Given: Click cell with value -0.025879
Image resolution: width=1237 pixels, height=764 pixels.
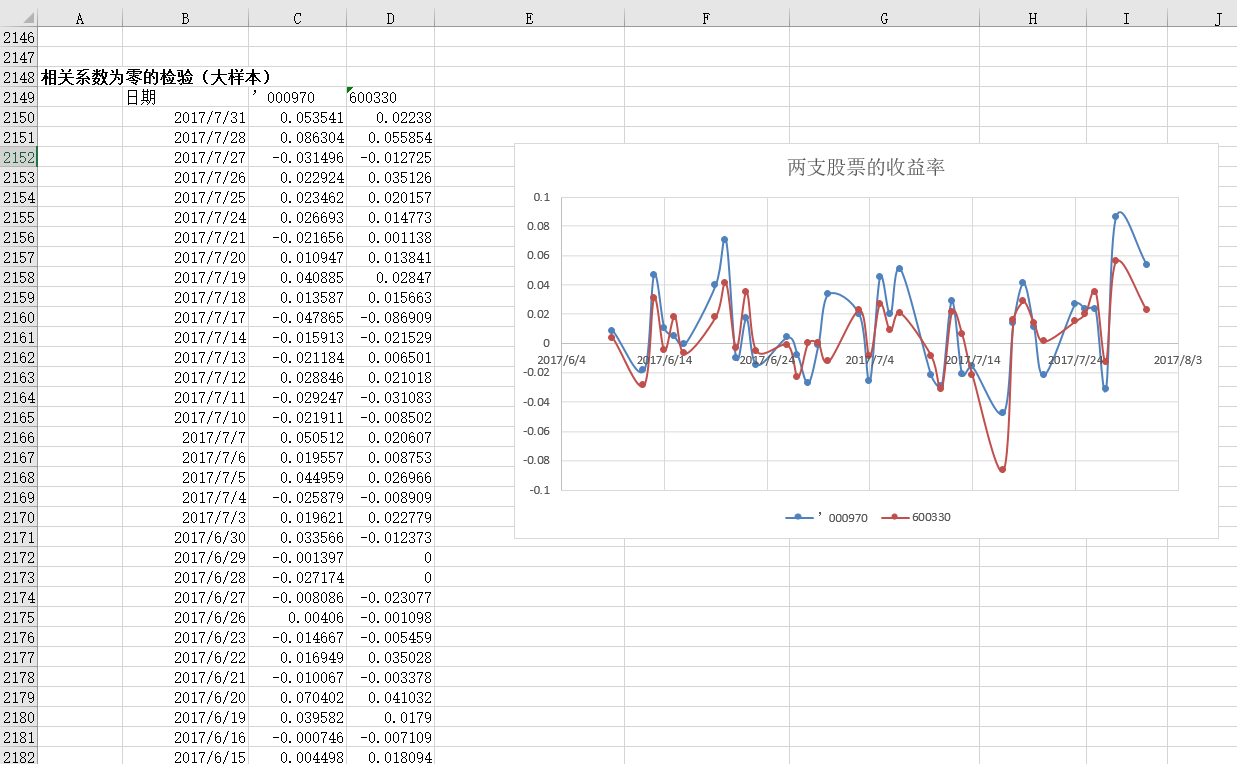Looking at the screenshot, I should pyautogui.click(x=298, y=497).
